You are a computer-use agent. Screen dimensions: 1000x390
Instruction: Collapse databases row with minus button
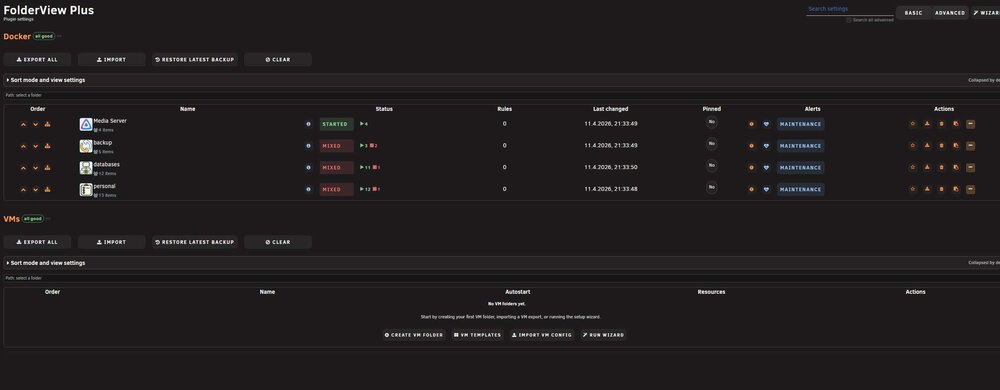point(971,168)
